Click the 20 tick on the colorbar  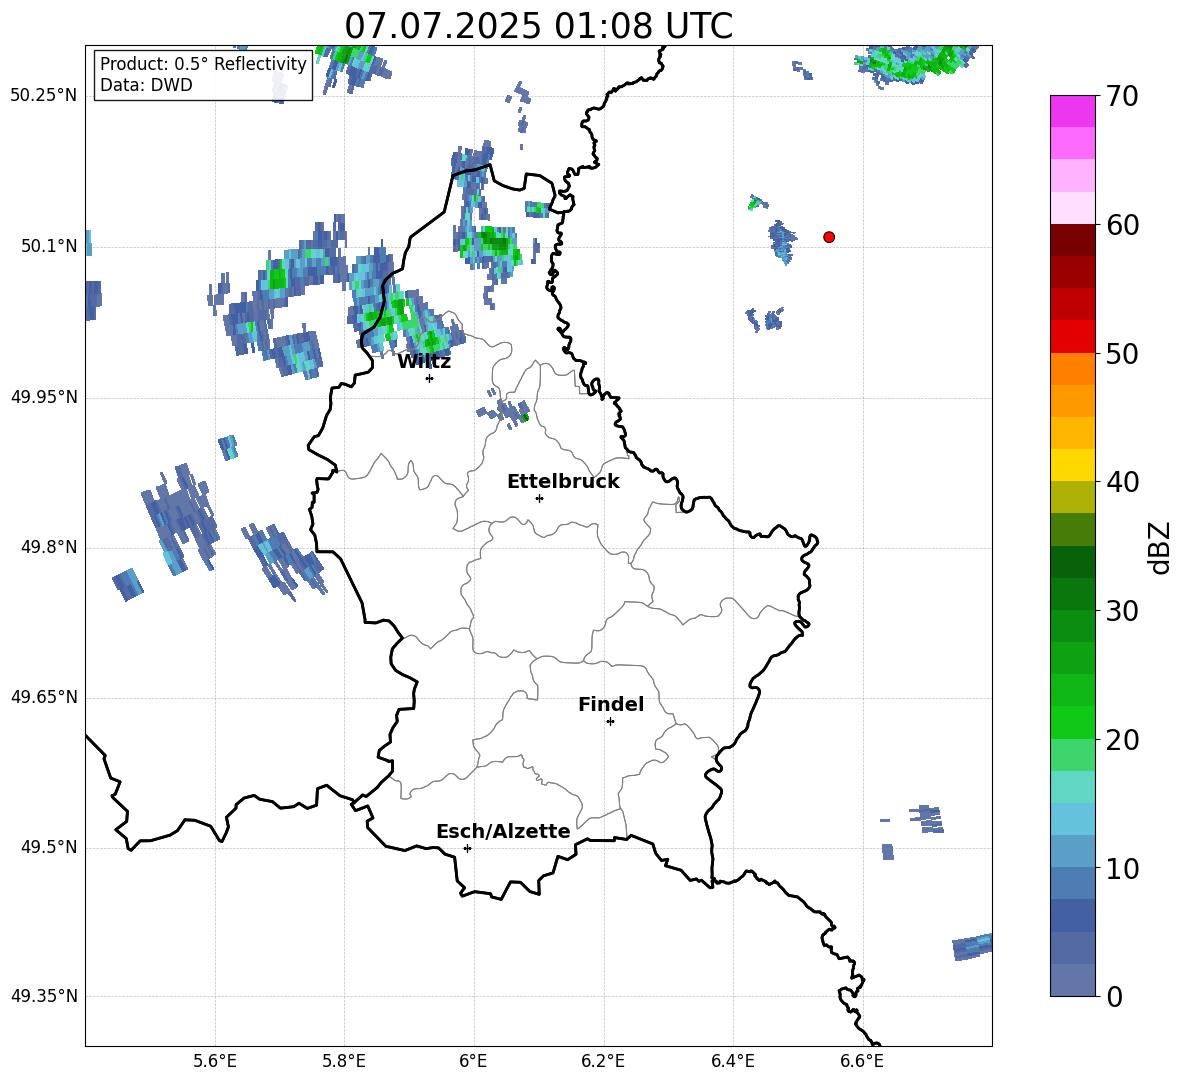[1122, 740]
